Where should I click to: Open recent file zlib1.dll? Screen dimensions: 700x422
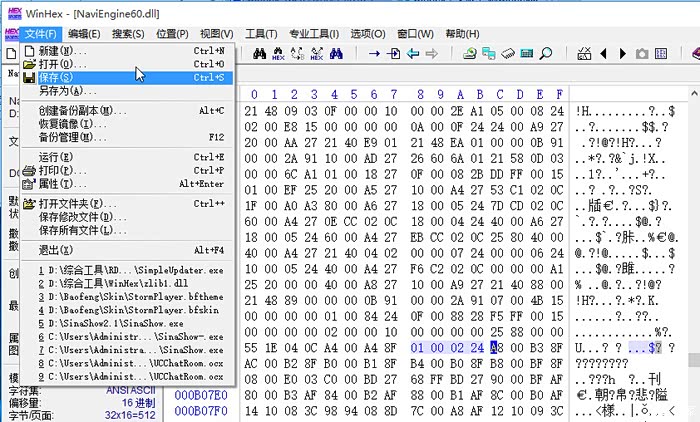tap(110, 283)
